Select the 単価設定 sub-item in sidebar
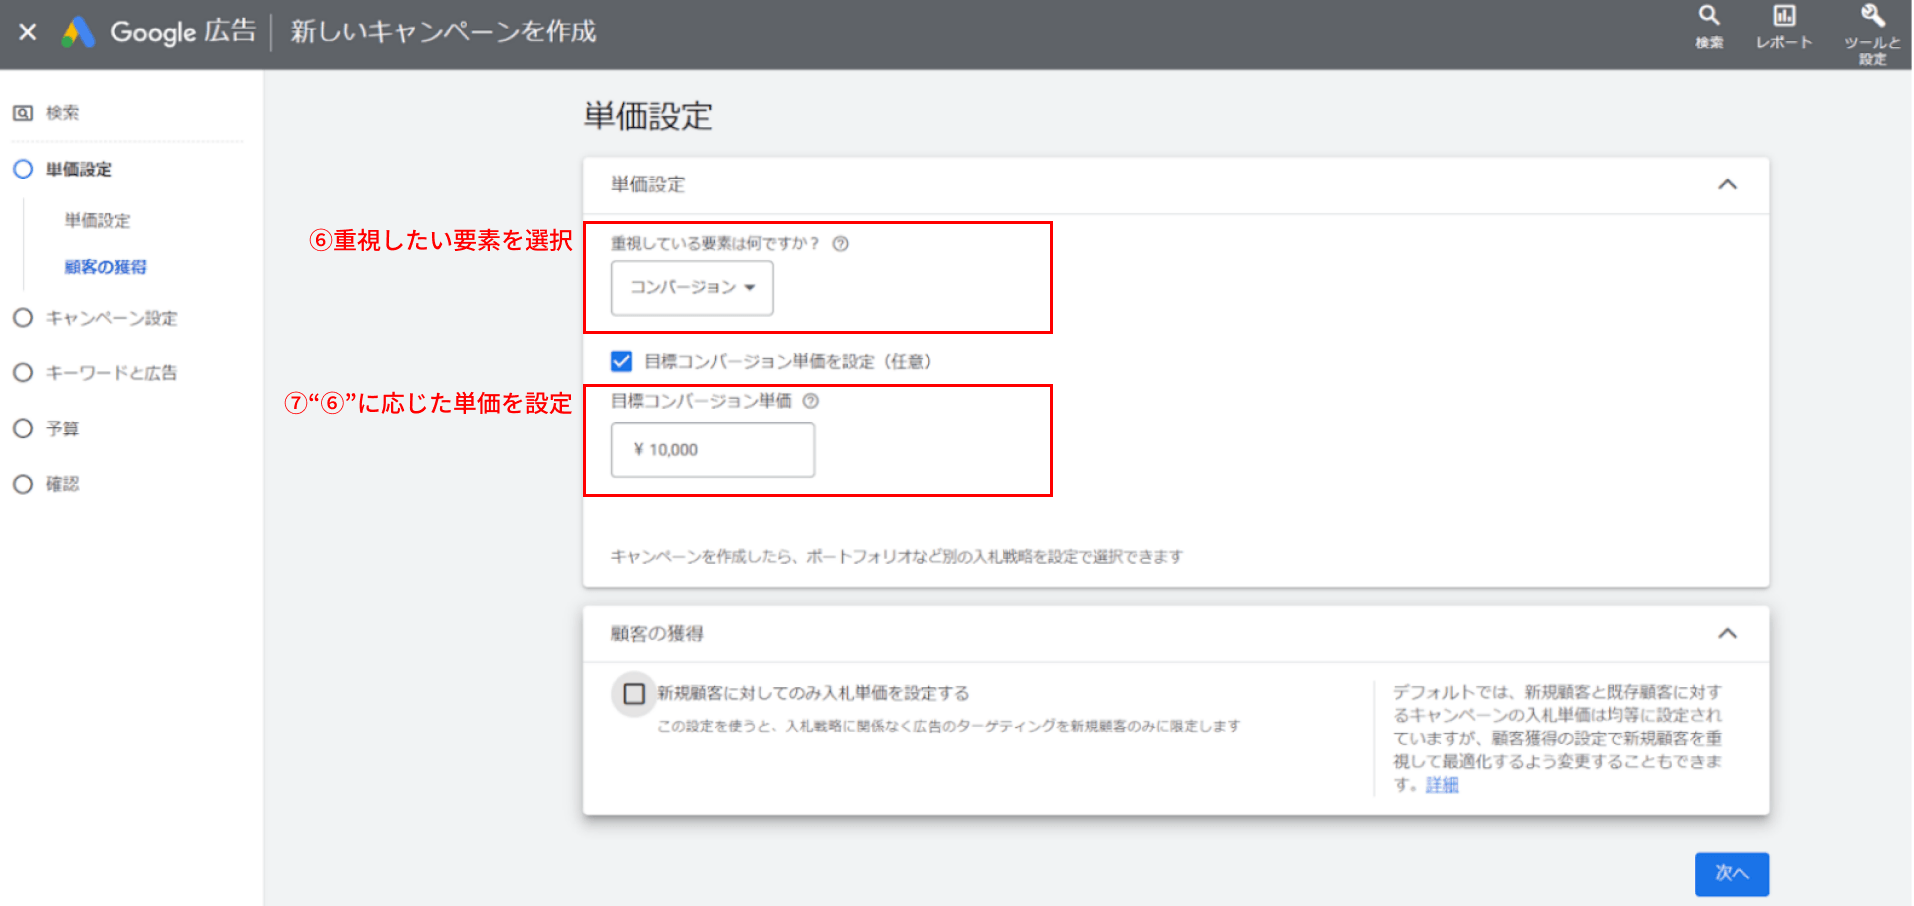Image resolution: width=1914 pixels, height=906 pixels. (x=98, y=220)
